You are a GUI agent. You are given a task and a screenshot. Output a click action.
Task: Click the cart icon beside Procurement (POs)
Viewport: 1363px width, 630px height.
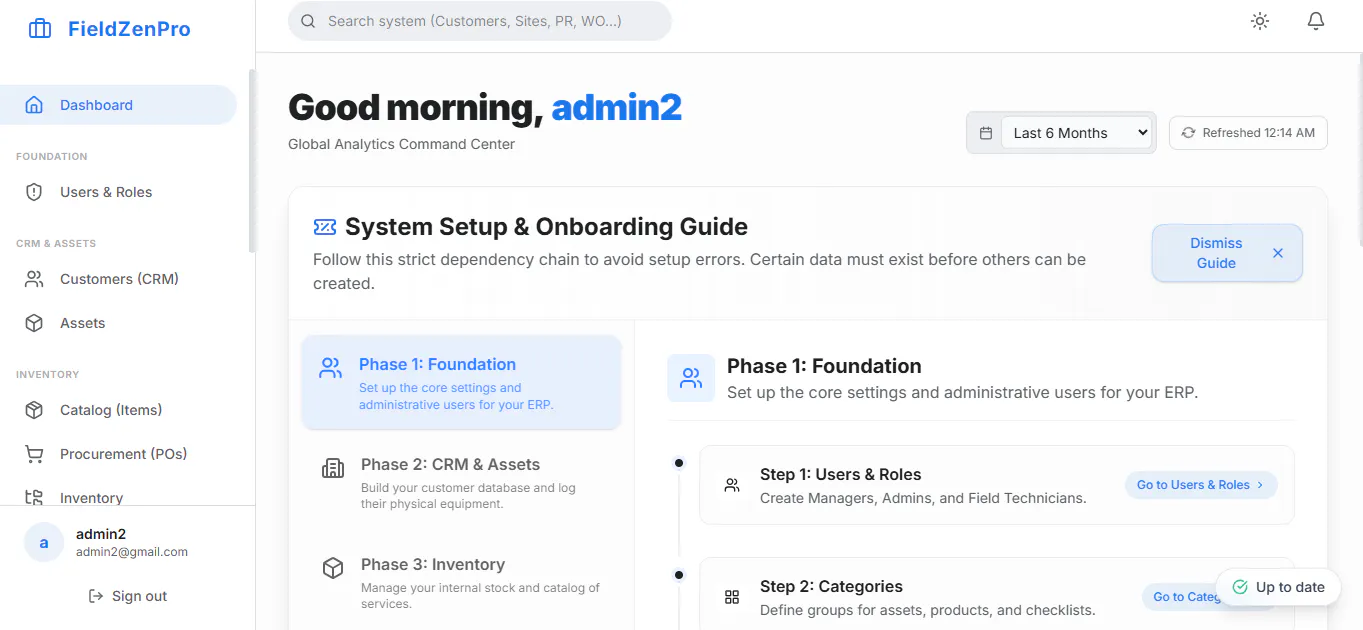click(34, 454)
